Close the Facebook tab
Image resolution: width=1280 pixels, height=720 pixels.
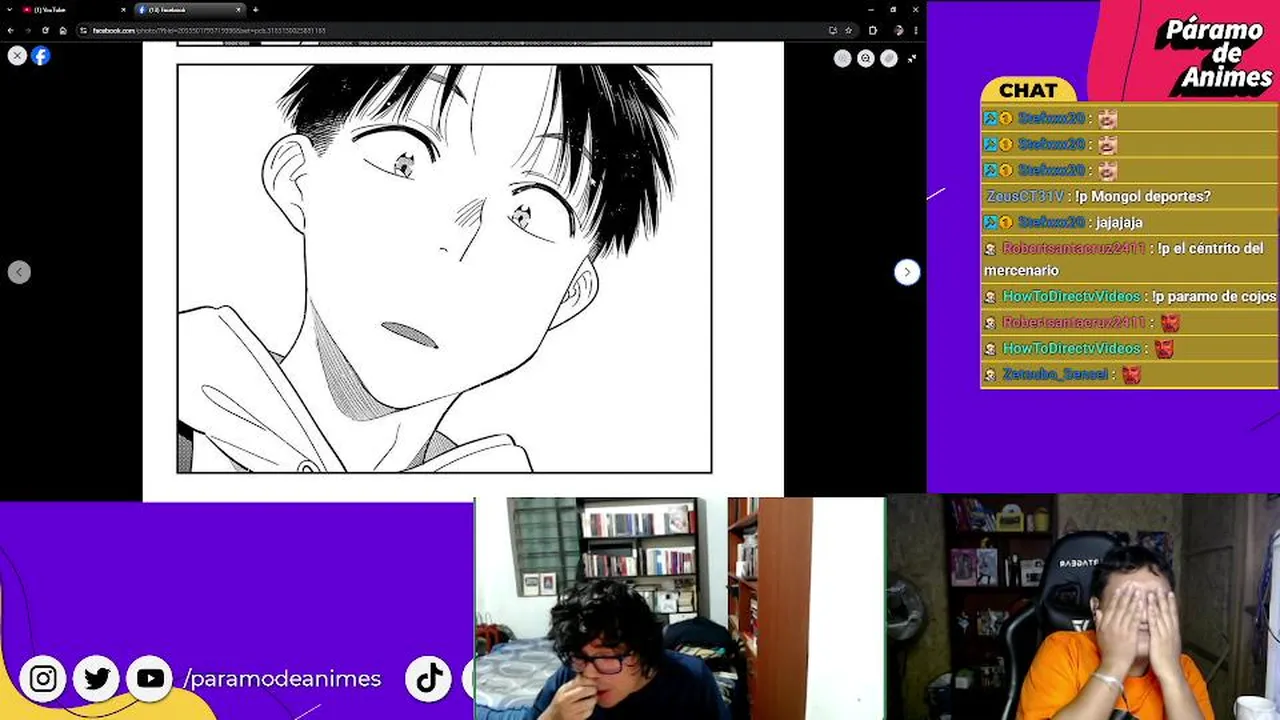tap(238, 10)
